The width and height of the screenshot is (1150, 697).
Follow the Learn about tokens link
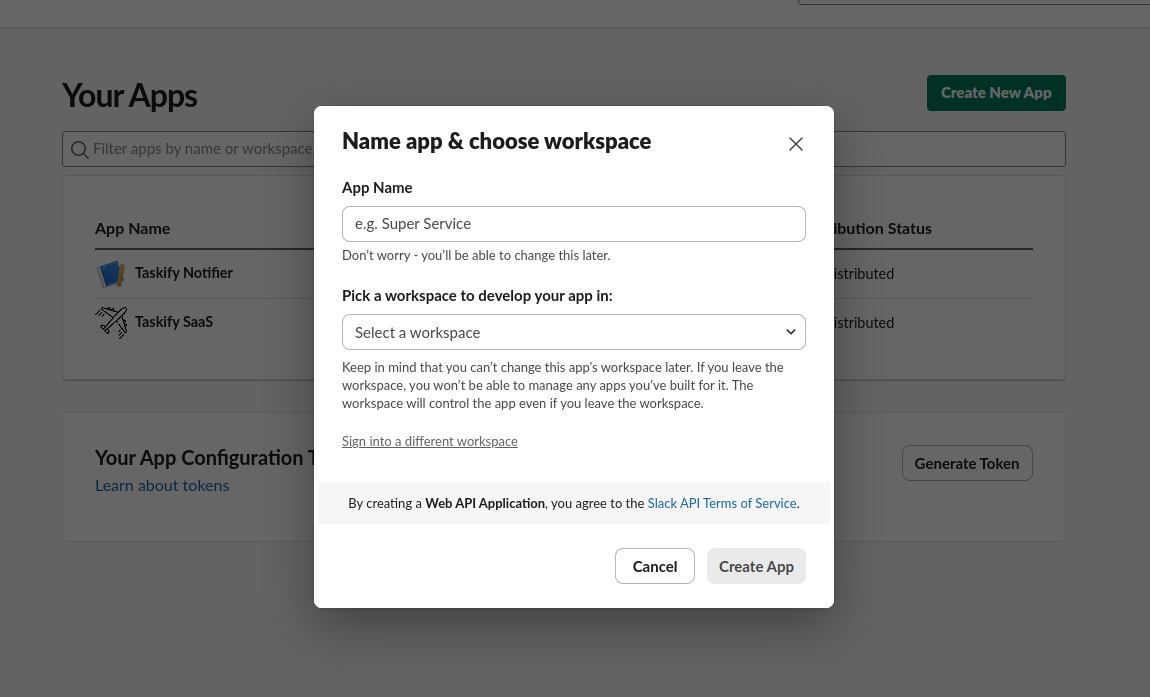(x=162, y=486)
